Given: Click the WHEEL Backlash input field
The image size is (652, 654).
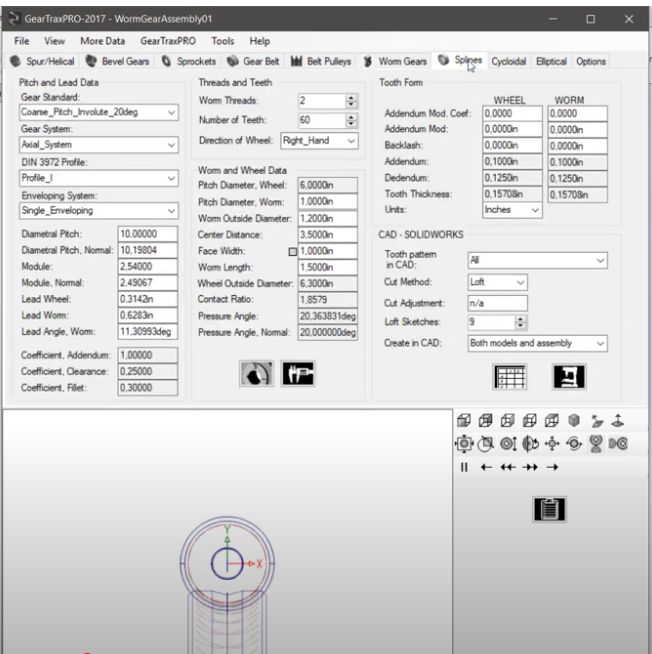Looking at the screenshot, I should click(x=512, y=146).
